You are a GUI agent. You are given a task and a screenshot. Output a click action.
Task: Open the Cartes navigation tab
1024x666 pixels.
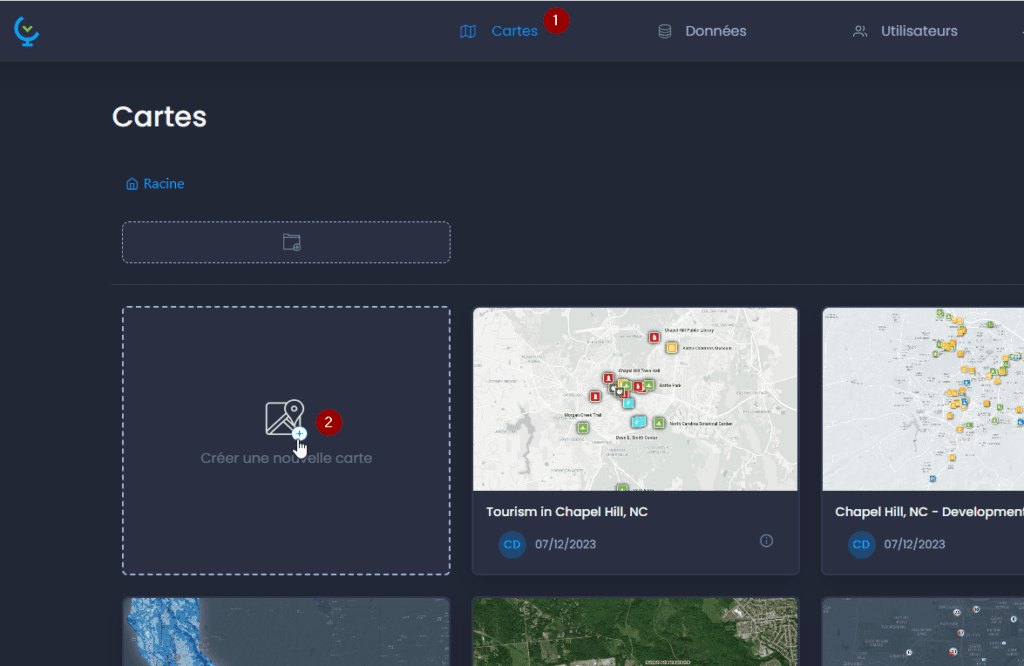click(x=514, y=31)
